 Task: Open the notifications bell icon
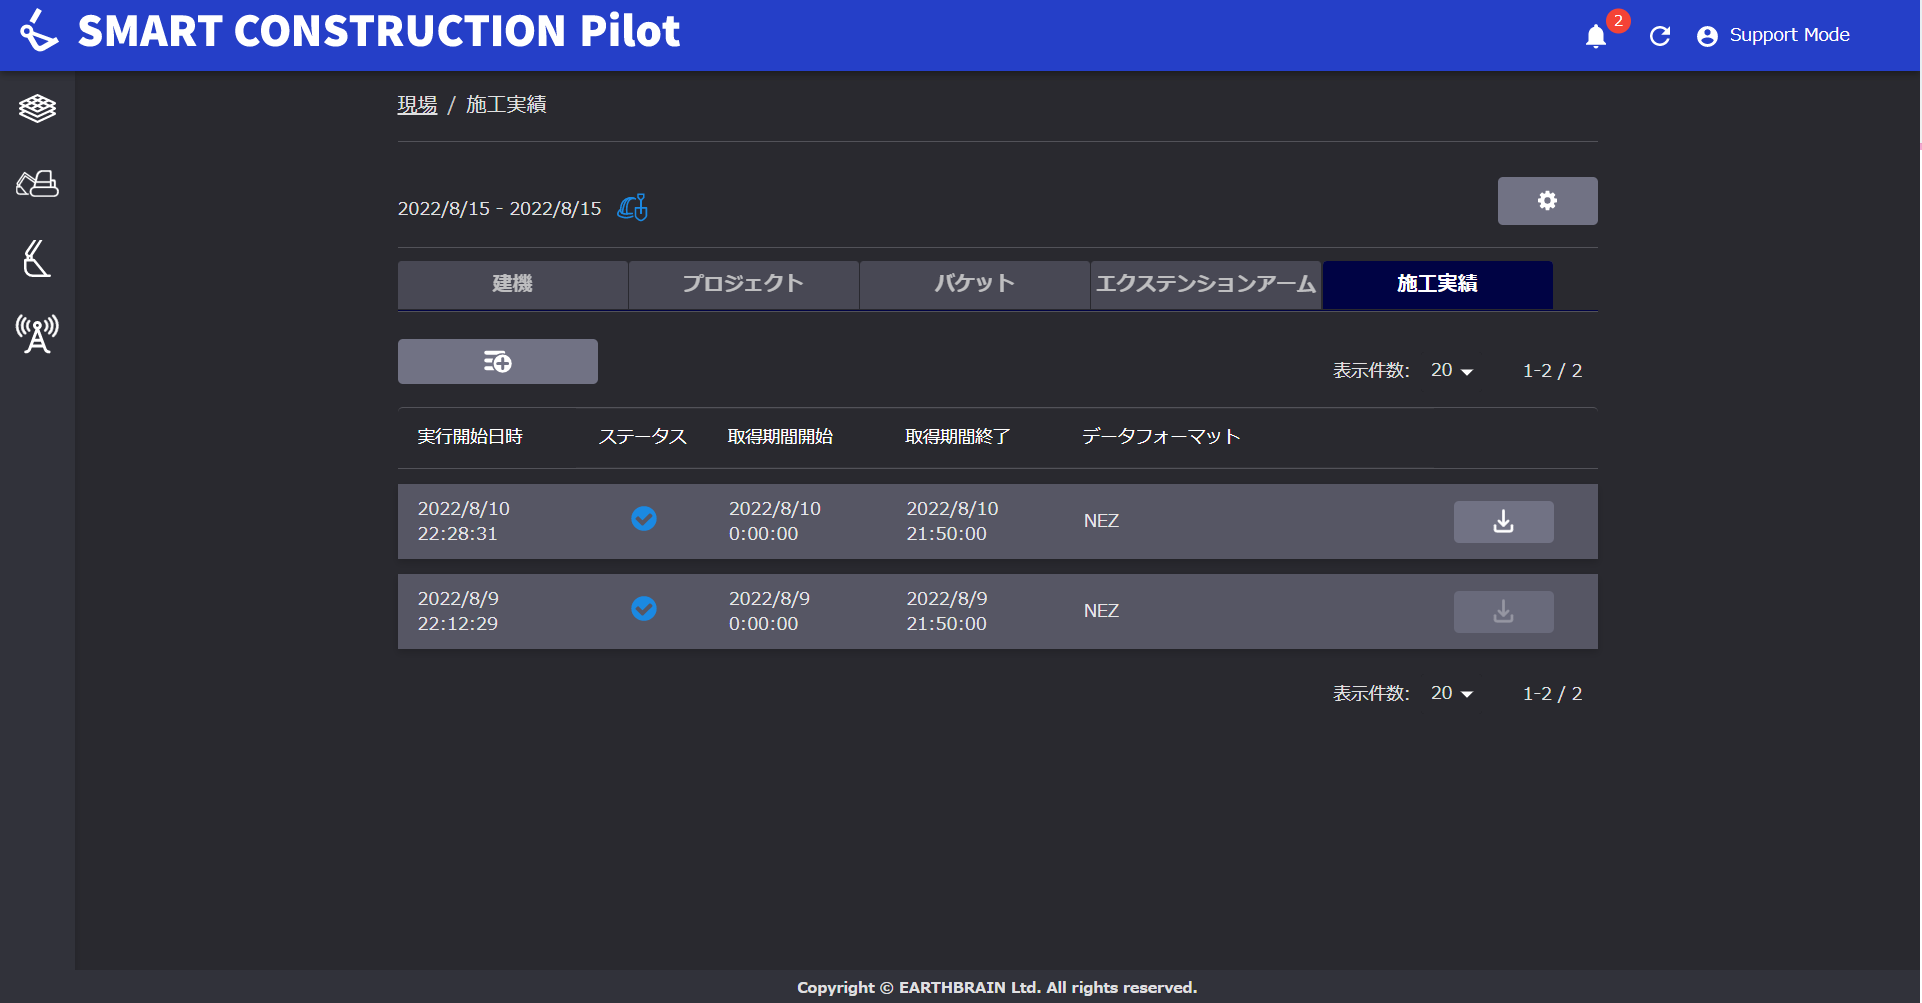point(1596,36)
